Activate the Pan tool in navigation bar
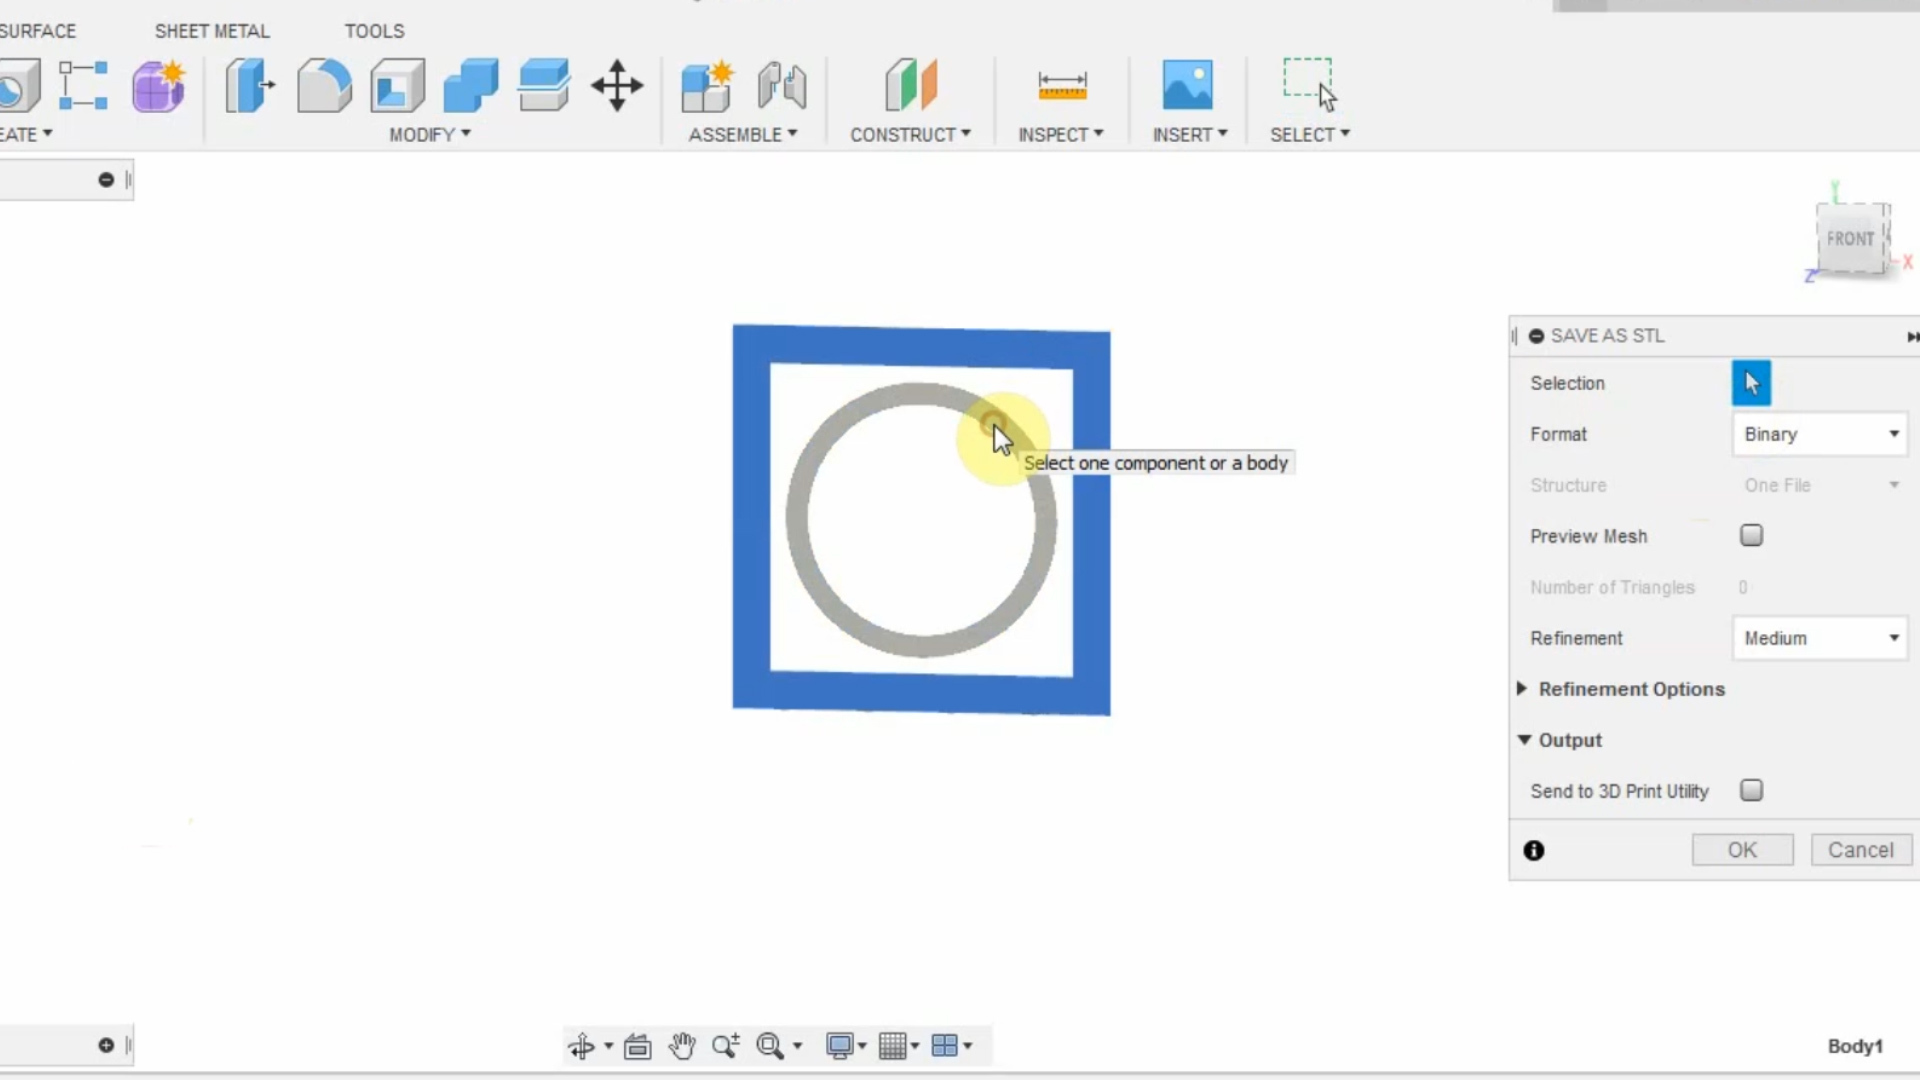The image size is (1920, 1080). 682,1046
